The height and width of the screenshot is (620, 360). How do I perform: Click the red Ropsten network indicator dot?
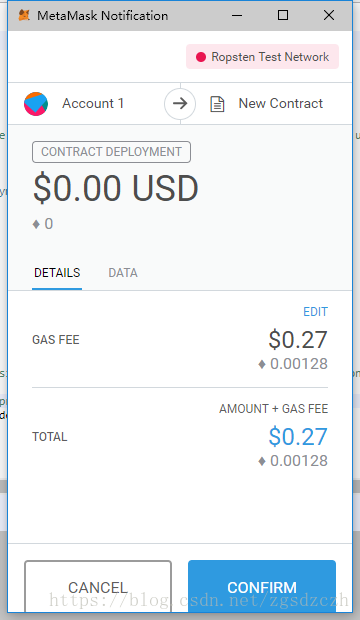pos(201,57)
